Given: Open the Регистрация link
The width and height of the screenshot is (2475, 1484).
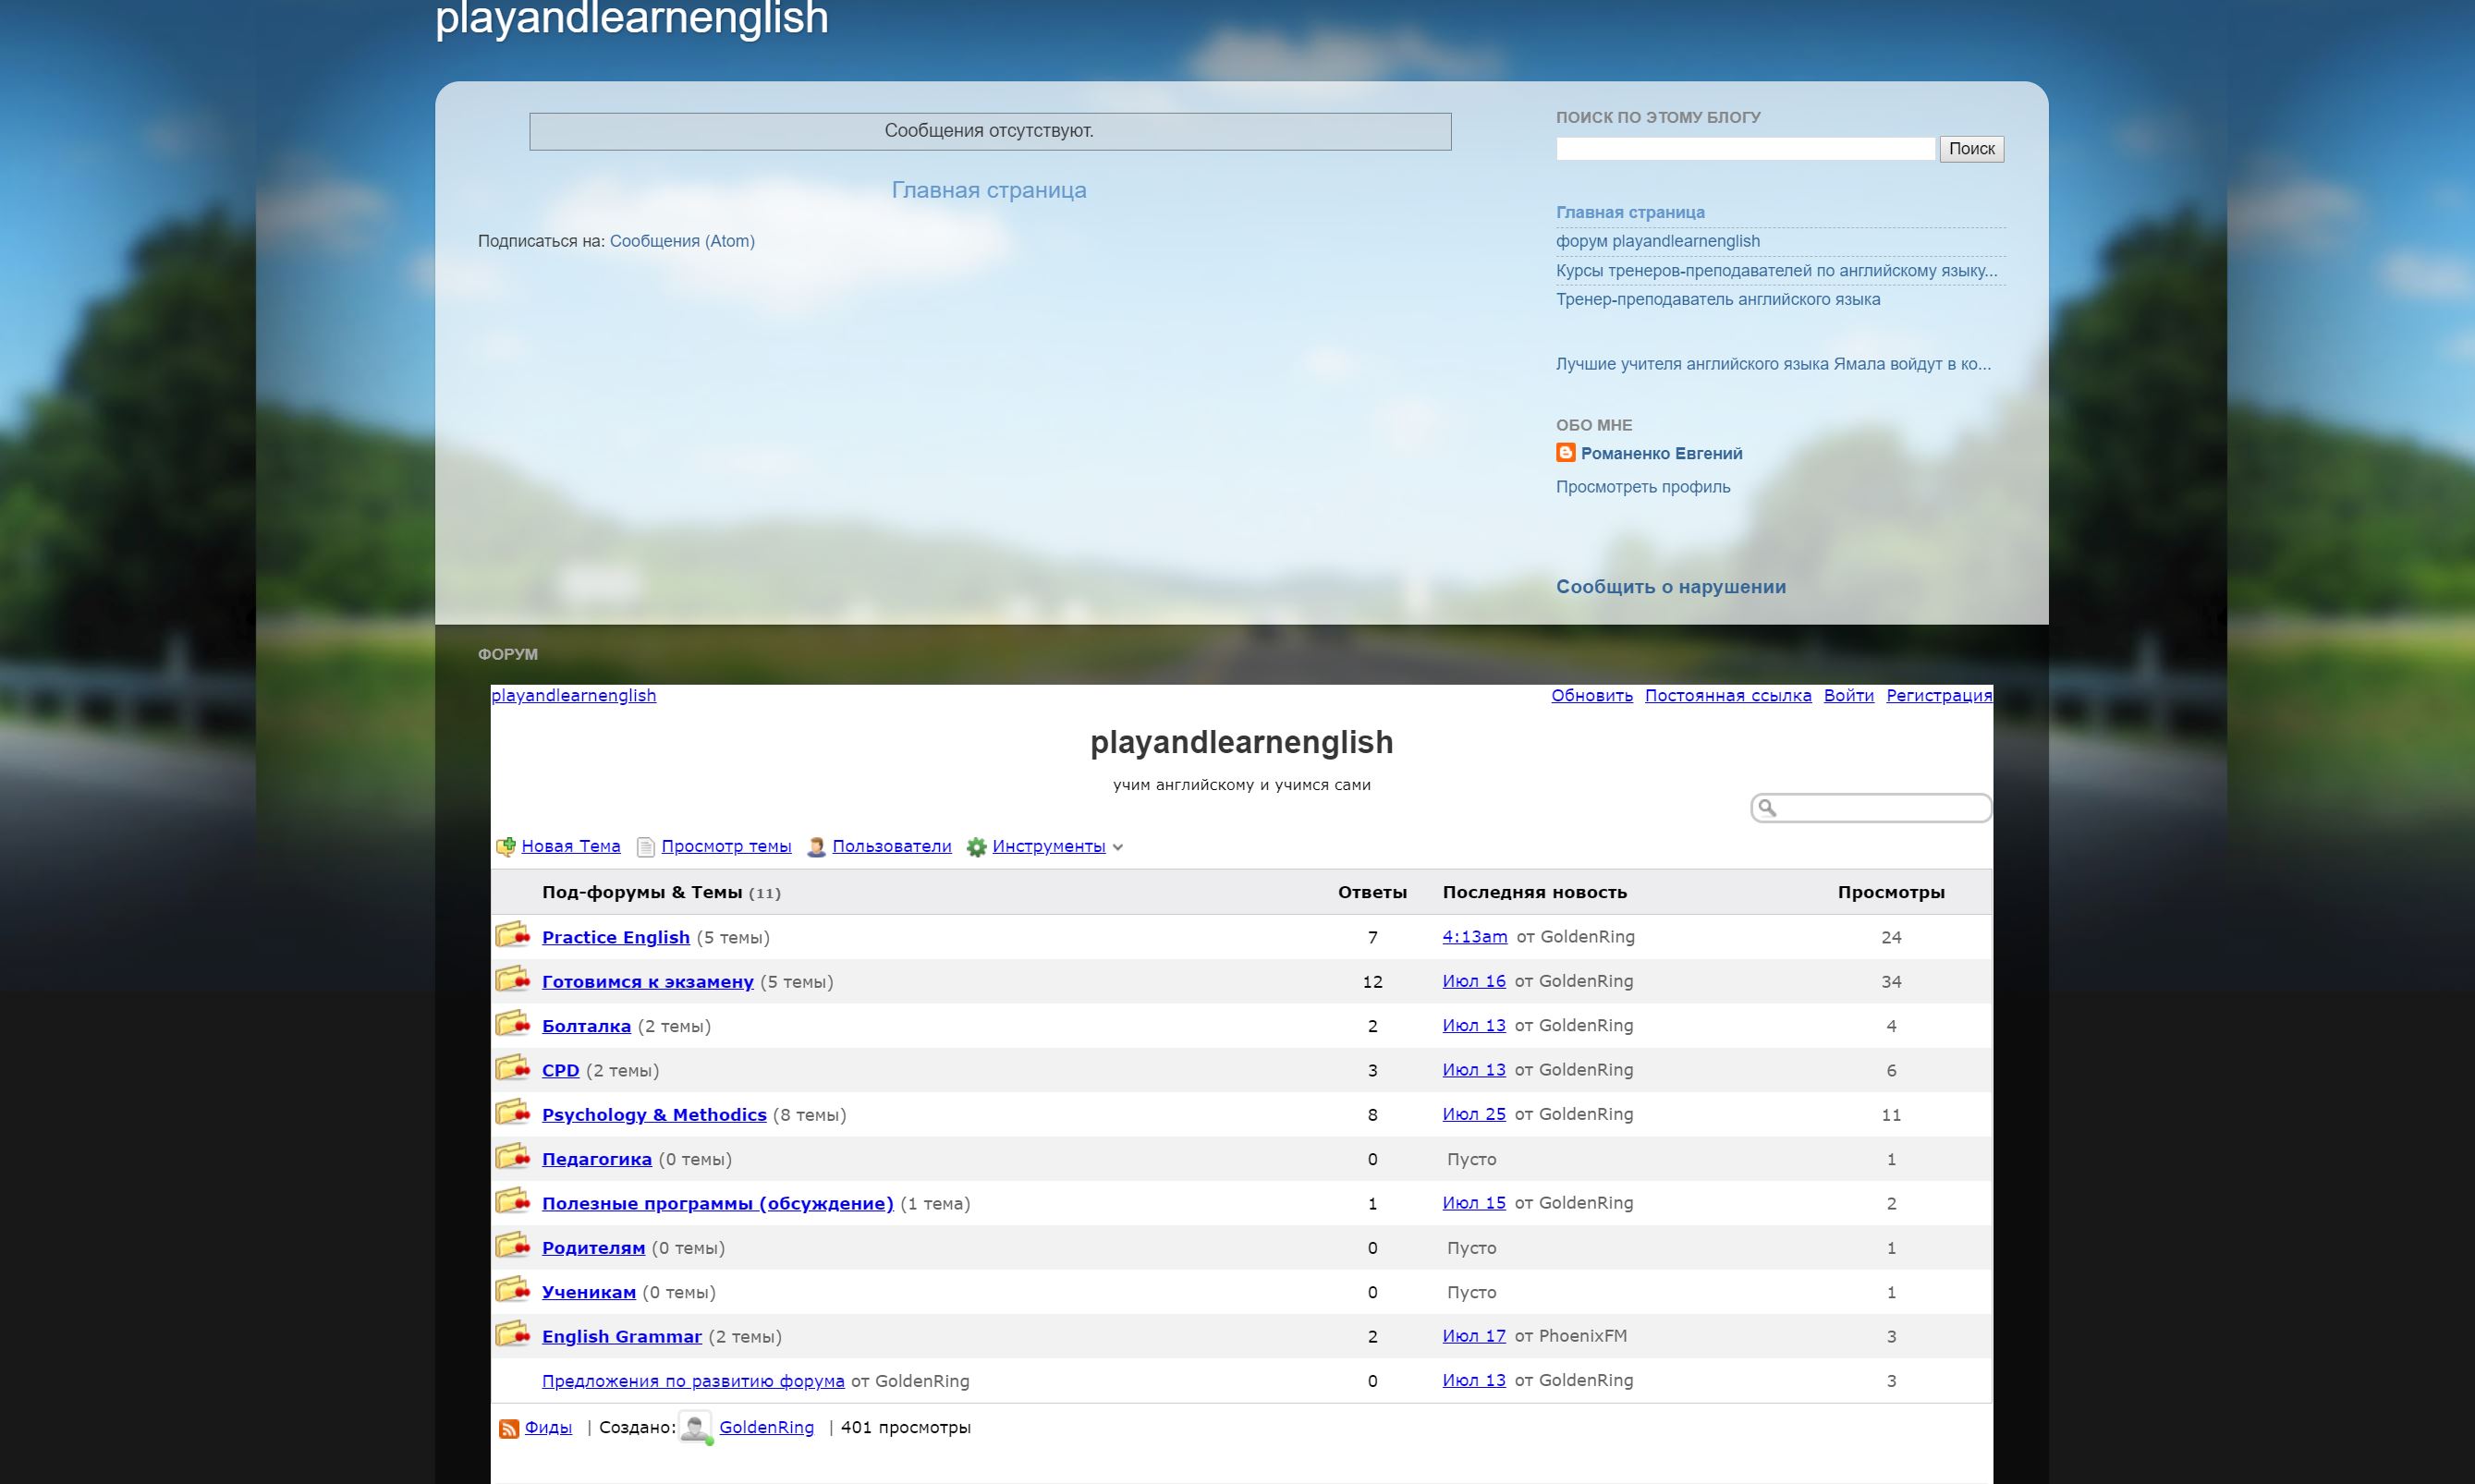Looking at the screenshot, I should pyautogui.click(x=1938, y=695).
